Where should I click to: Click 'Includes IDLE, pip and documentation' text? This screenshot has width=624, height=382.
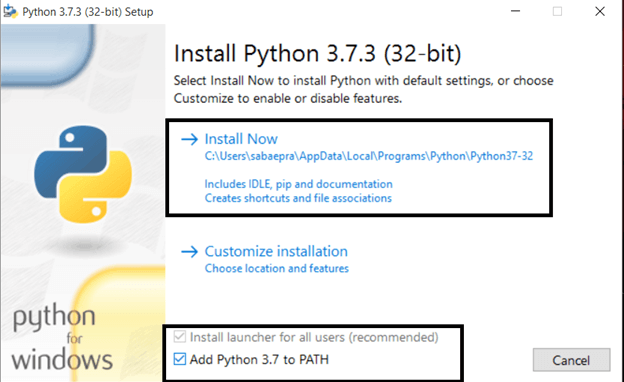298,184
